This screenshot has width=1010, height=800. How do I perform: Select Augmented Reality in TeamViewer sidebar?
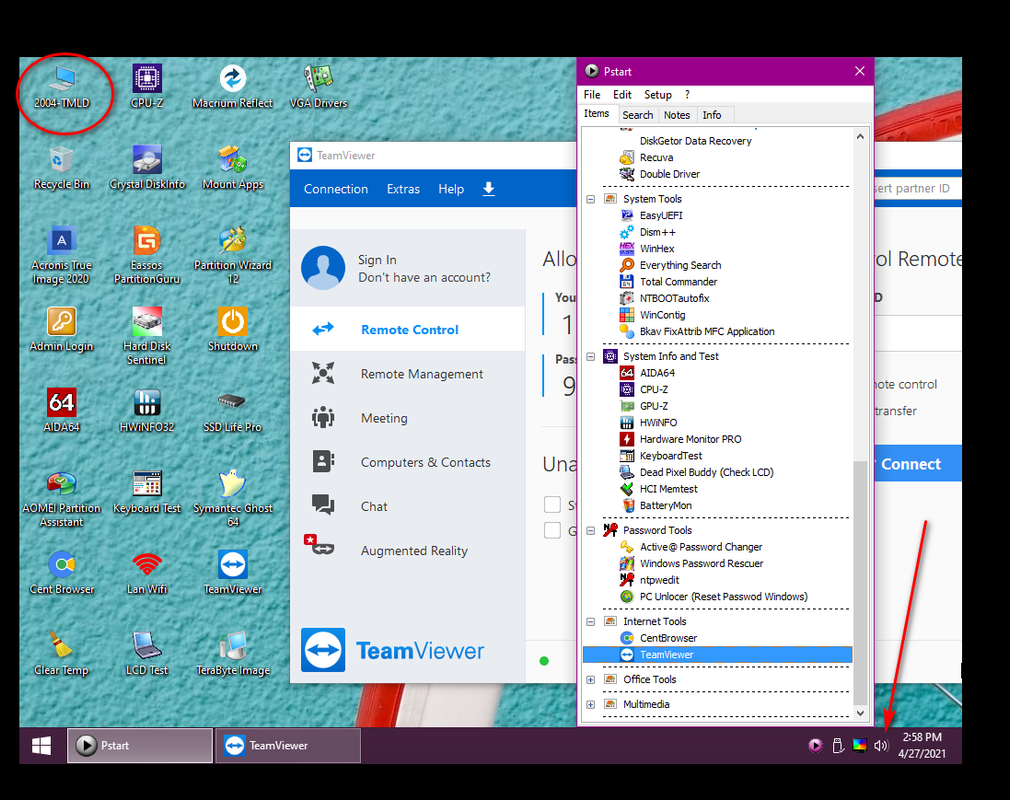coord(408,551)
